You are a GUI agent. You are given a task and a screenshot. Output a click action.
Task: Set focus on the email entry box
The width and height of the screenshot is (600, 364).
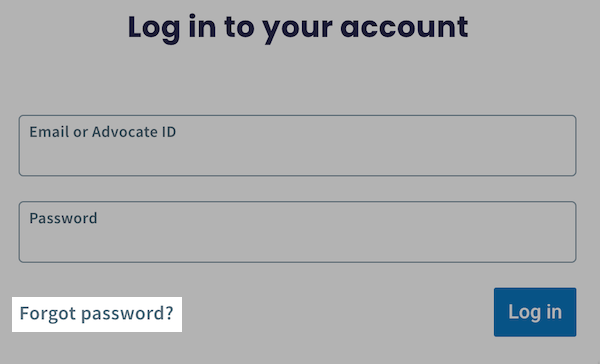[297, 145]
